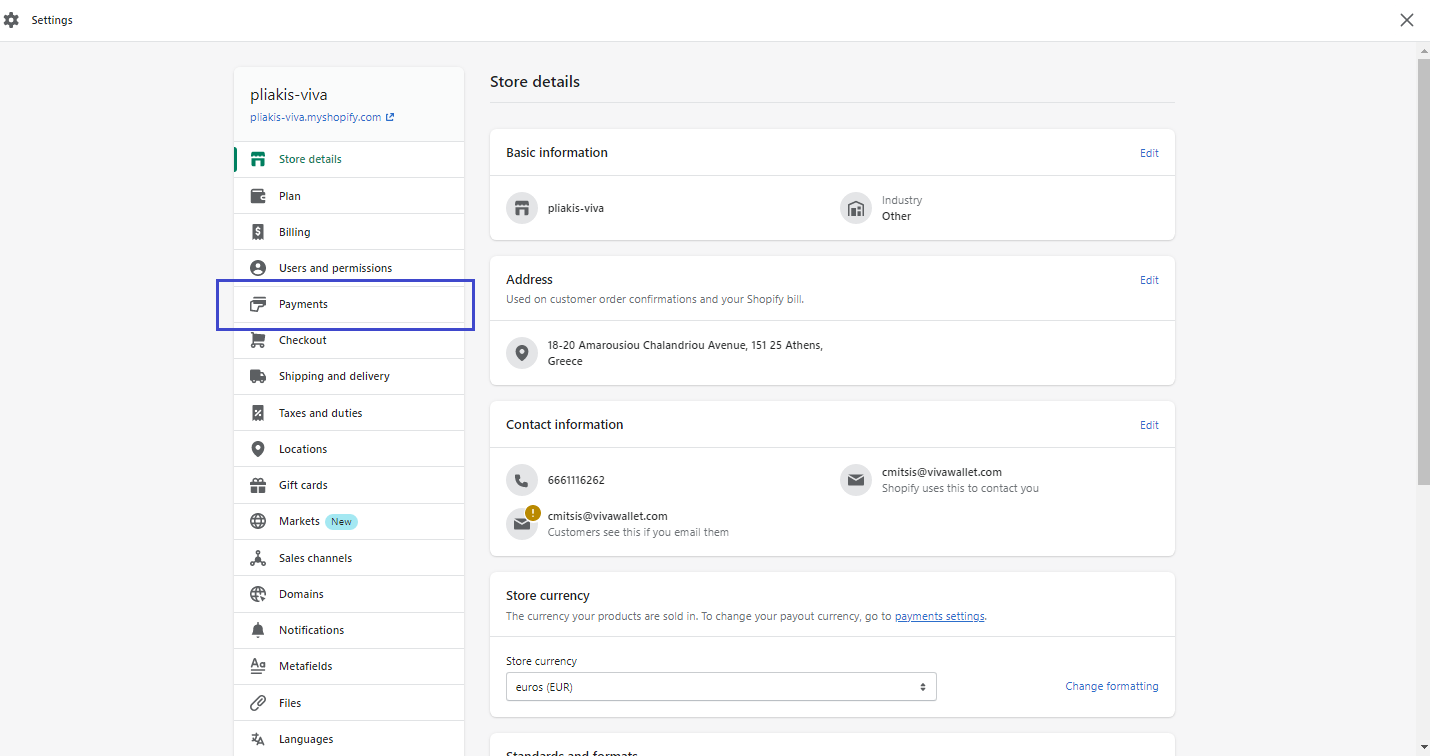
Task: Open Domains settings
Action: pyautogui.click(x=349, y=594)
